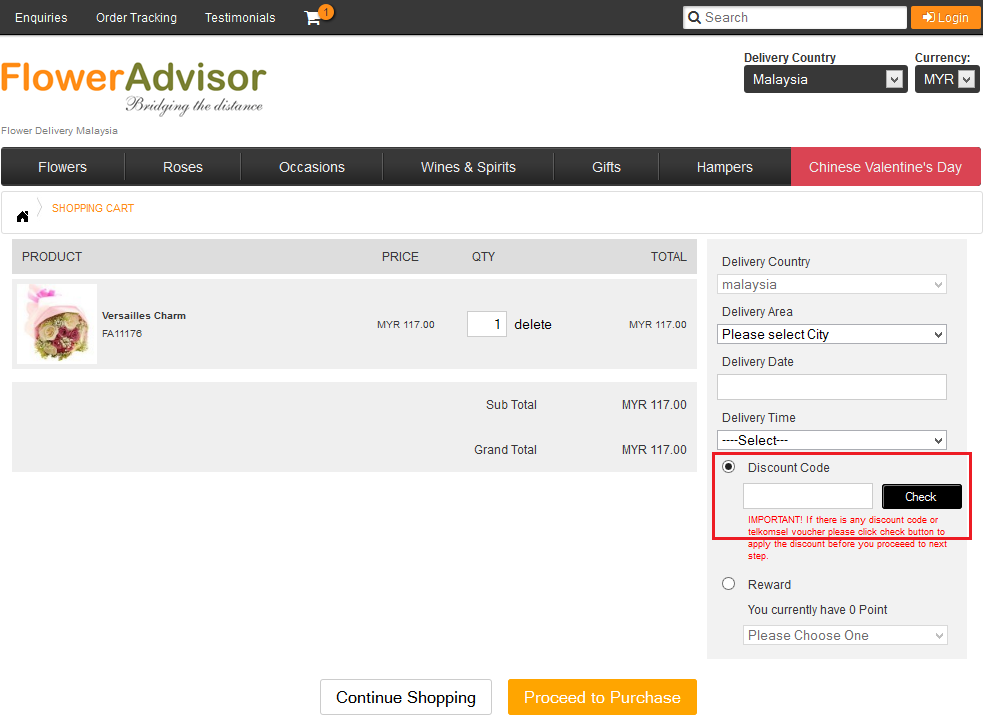Open the Please Choose One reward dropdown

click(845, 635)
